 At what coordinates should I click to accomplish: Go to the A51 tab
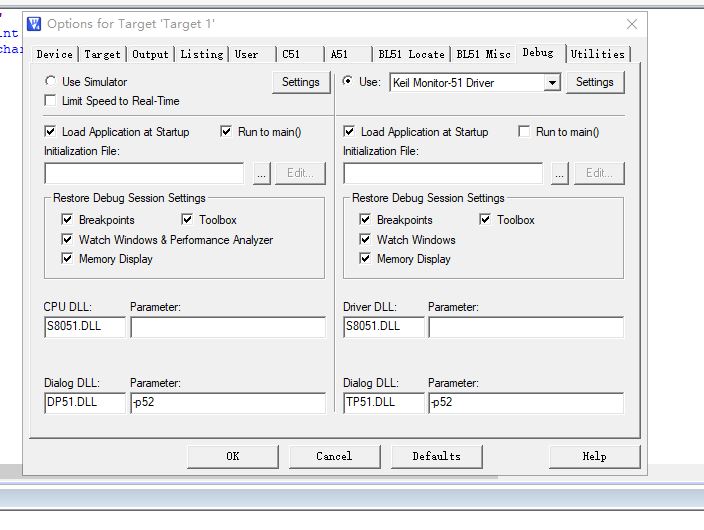pyautogui.click(x=348, y=54)
